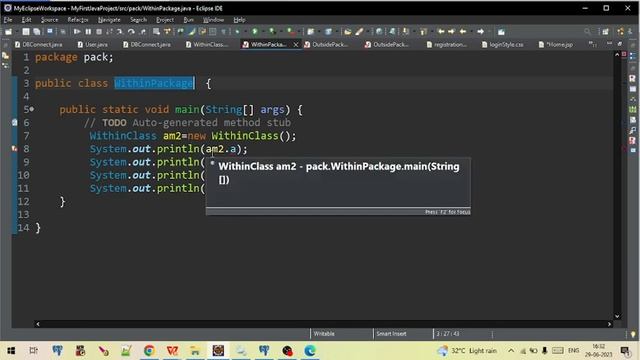640x360 pixels.
Task: Open the Run dropdown arrow
Action: (x=262, y=31)
